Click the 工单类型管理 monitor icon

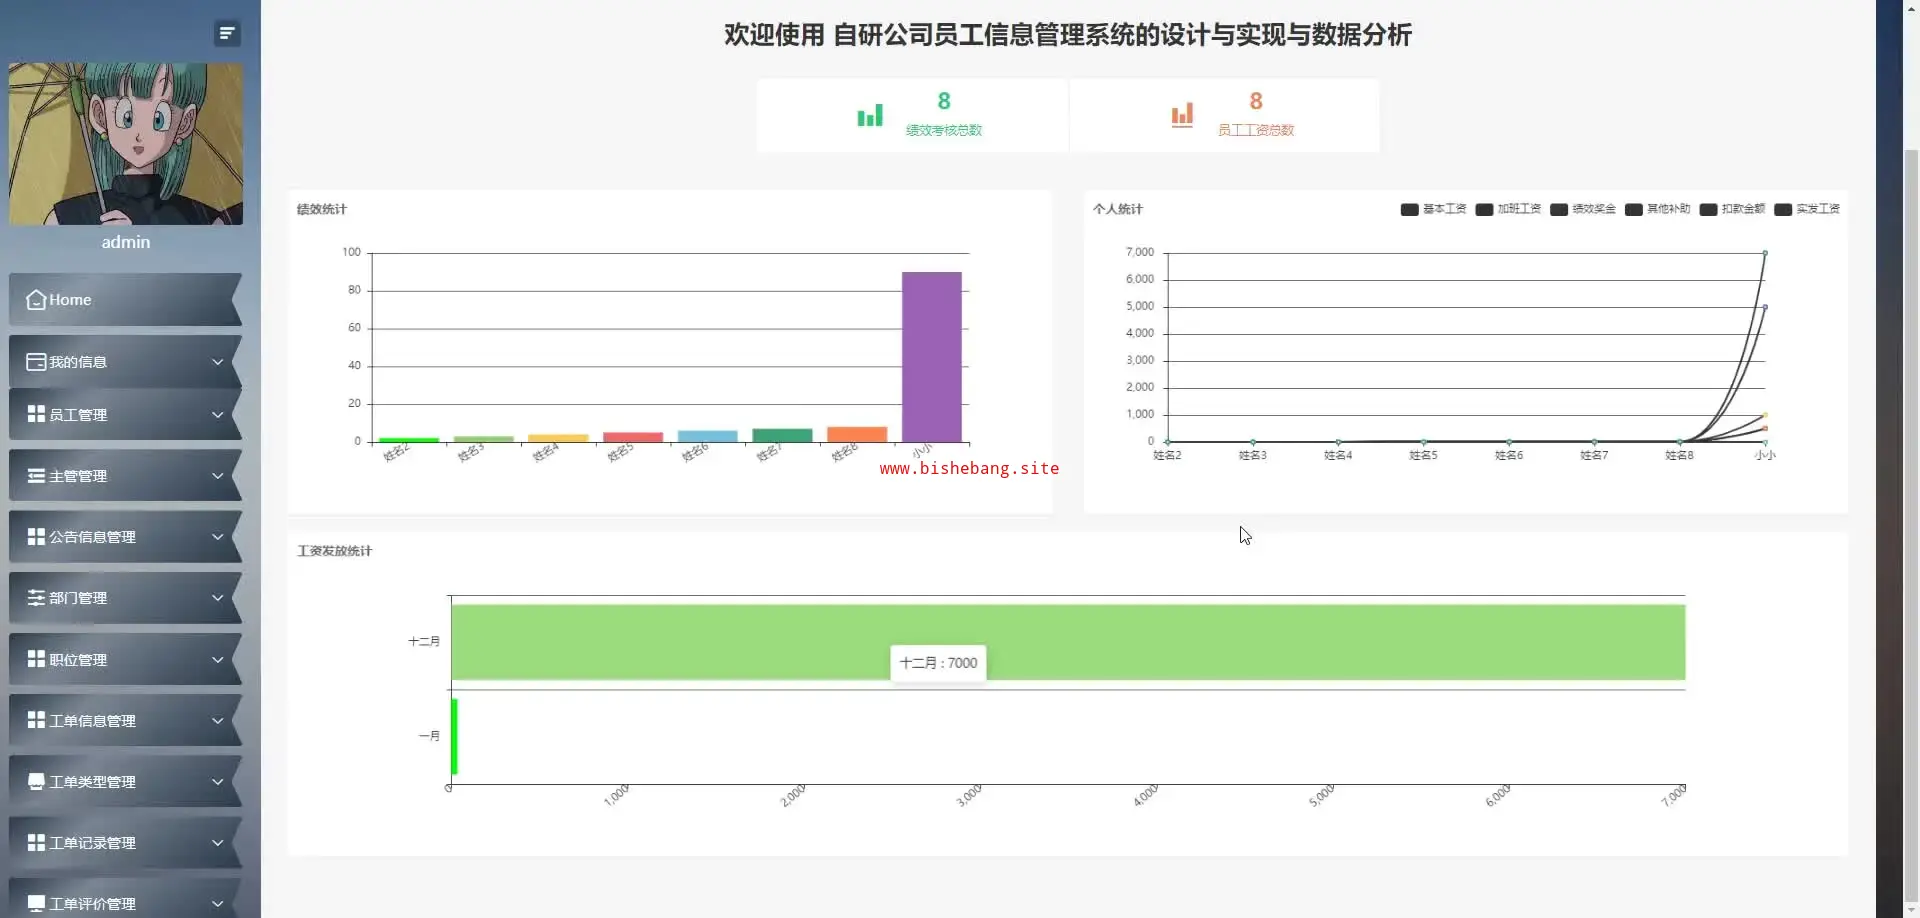click(x=36, y=782)
